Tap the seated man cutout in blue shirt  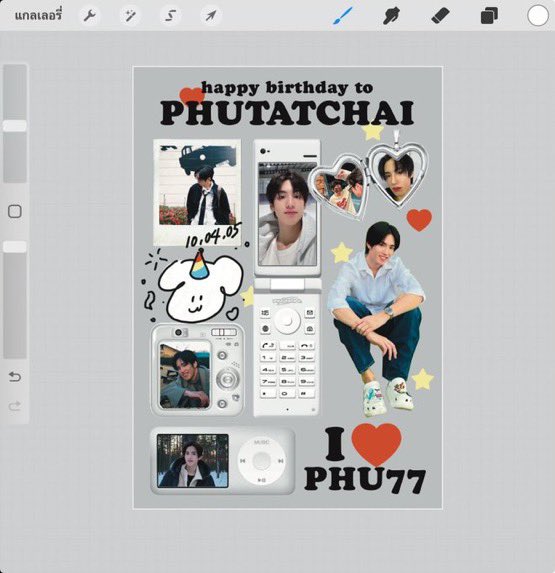pos(376,319)
